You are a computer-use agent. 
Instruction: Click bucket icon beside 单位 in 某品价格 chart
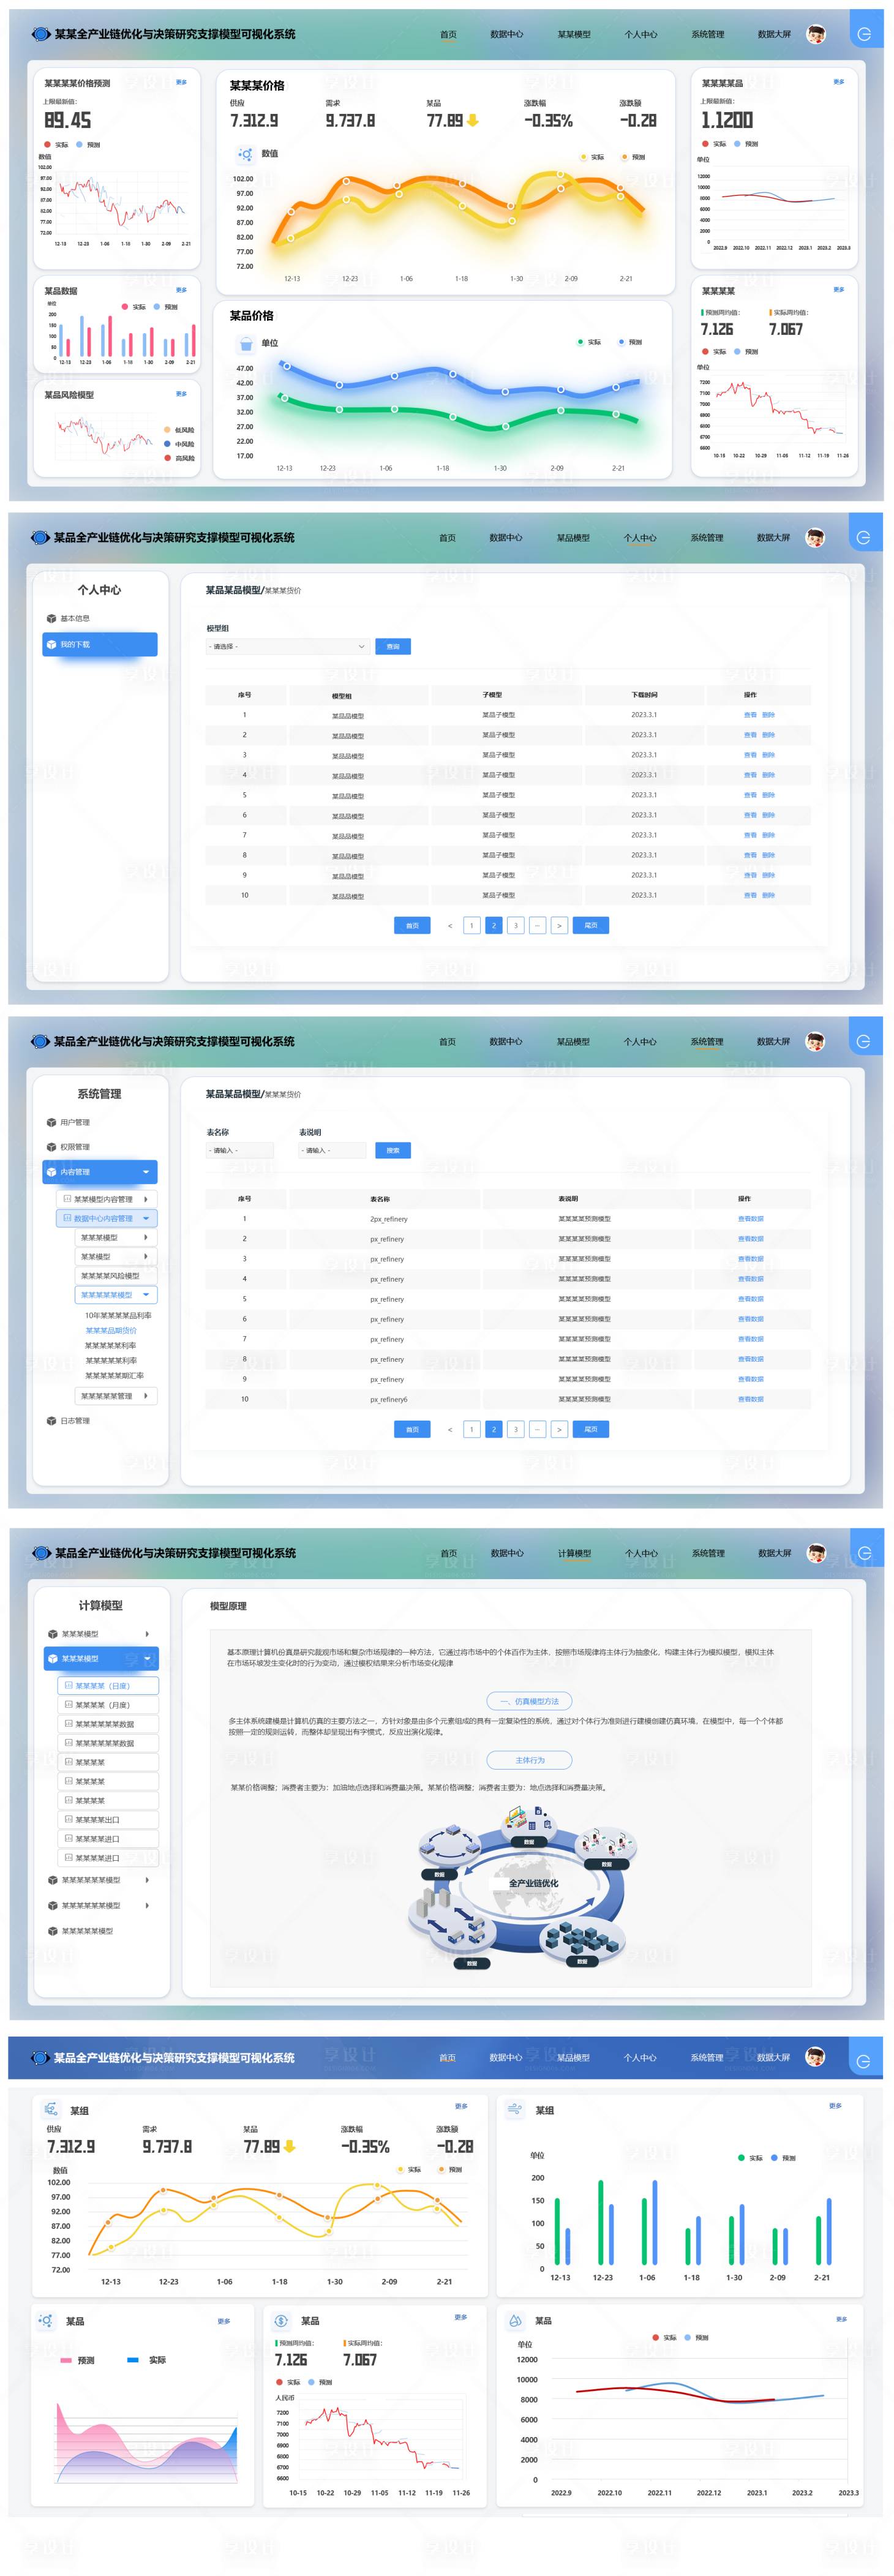[x=246, y=344]
